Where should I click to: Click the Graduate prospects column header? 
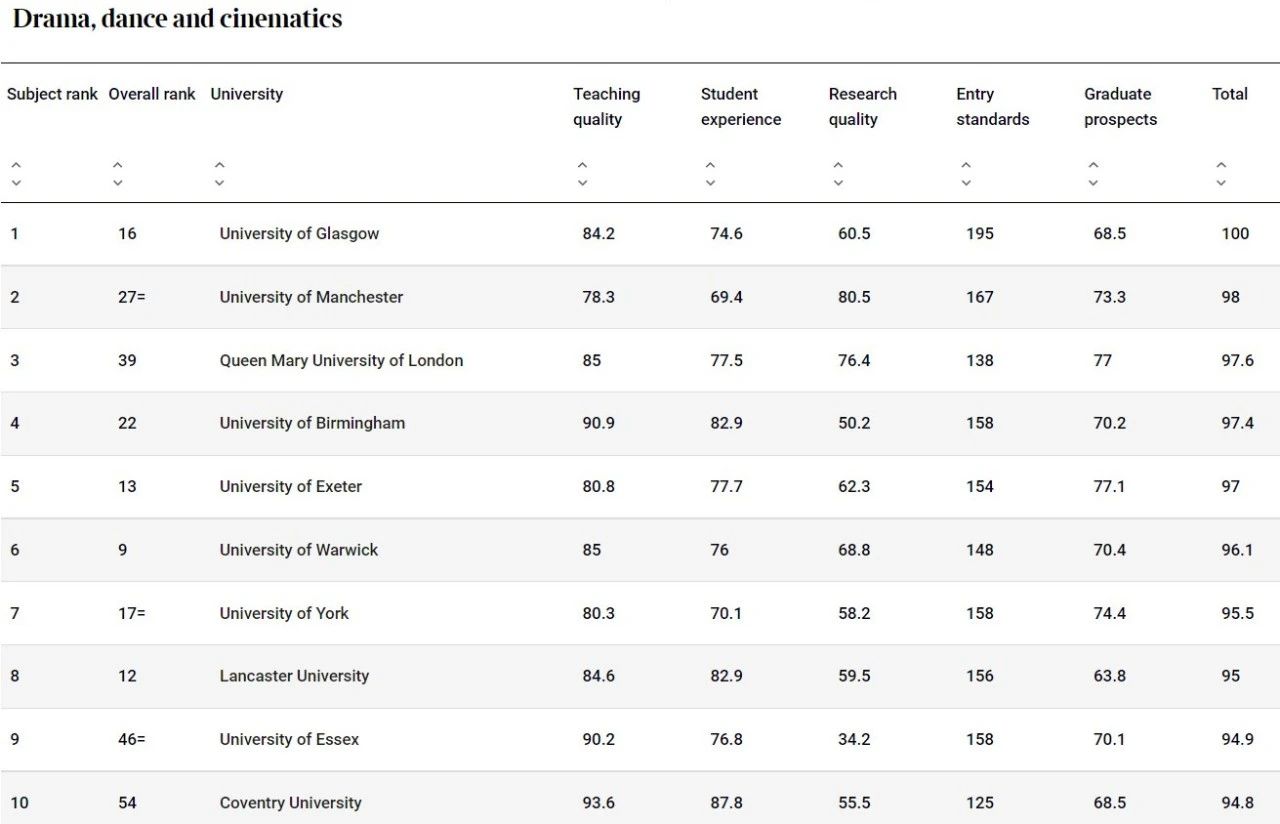click(1120, 106)
